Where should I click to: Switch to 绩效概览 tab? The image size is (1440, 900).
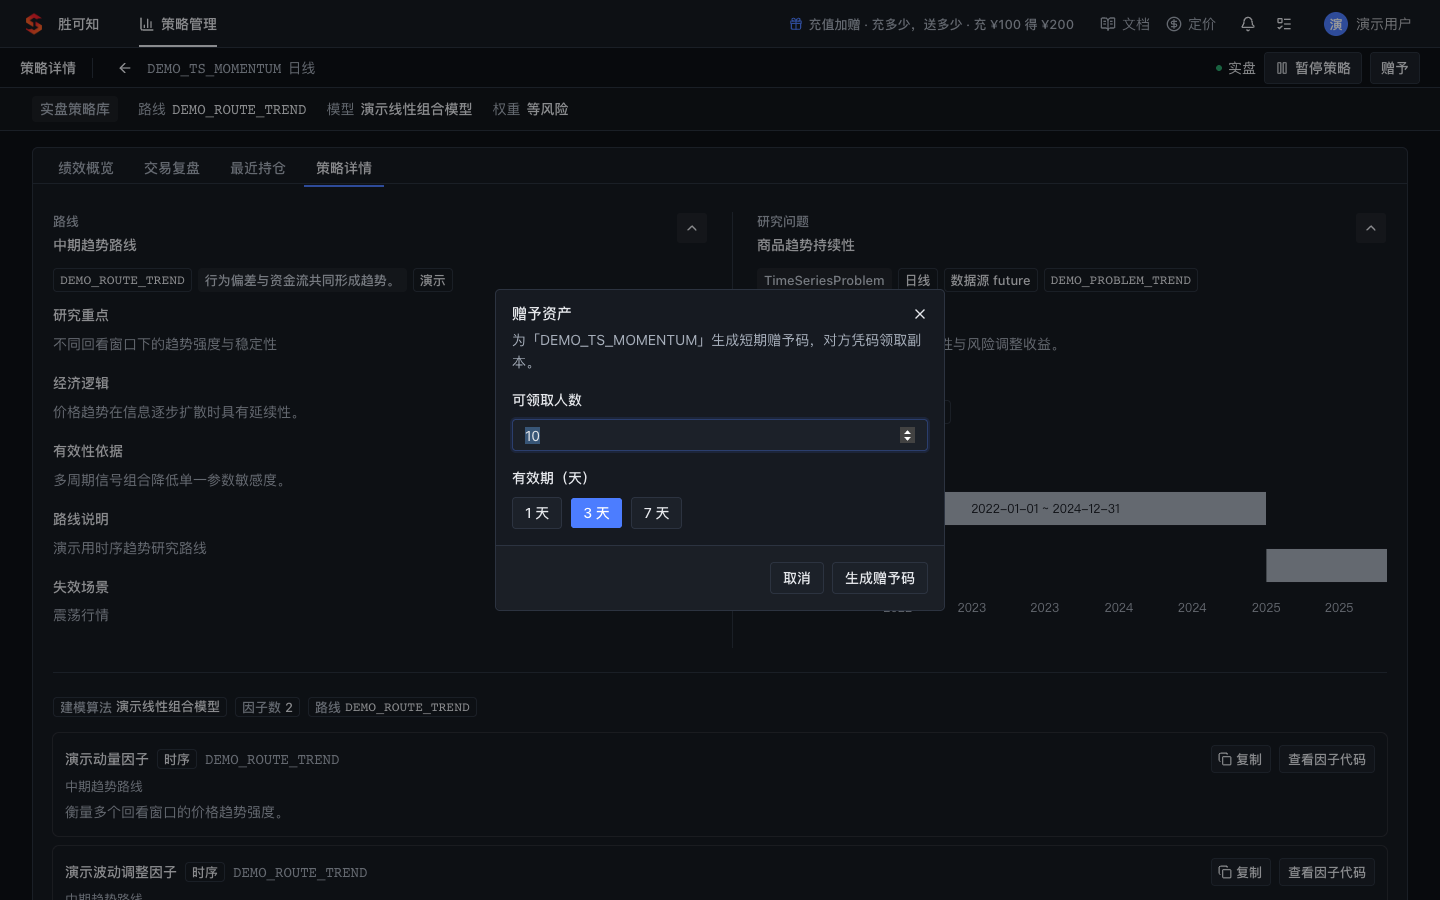click(x=86, y=168)
